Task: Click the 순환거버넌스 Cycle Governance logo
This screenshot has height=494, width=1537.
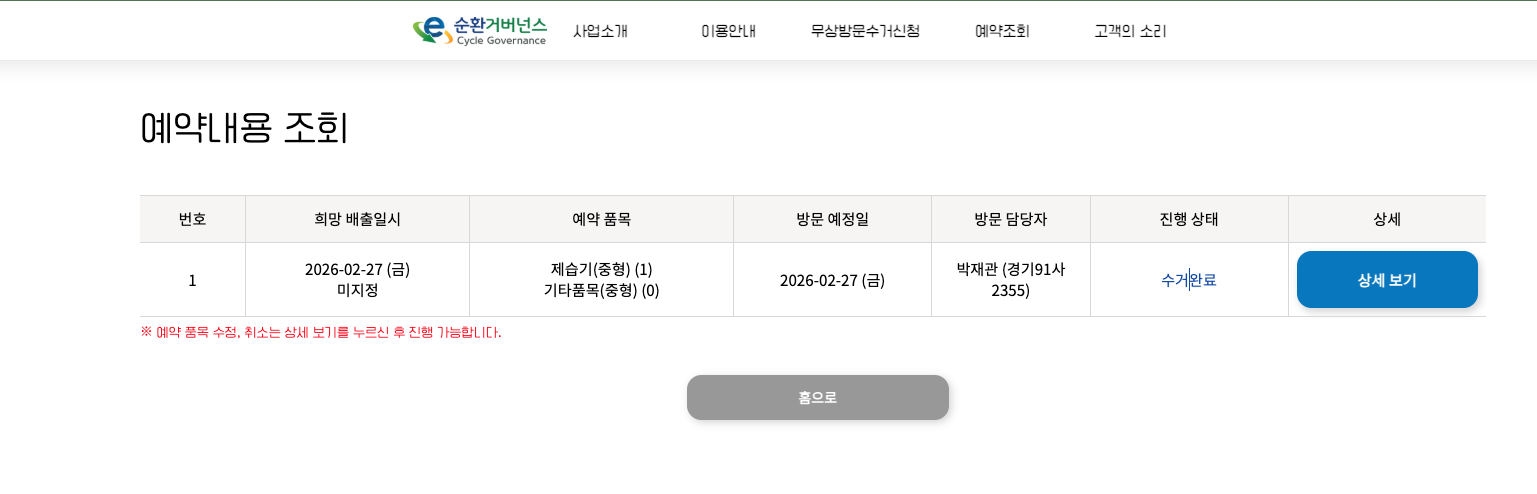Action: click(x=480, y=30)
